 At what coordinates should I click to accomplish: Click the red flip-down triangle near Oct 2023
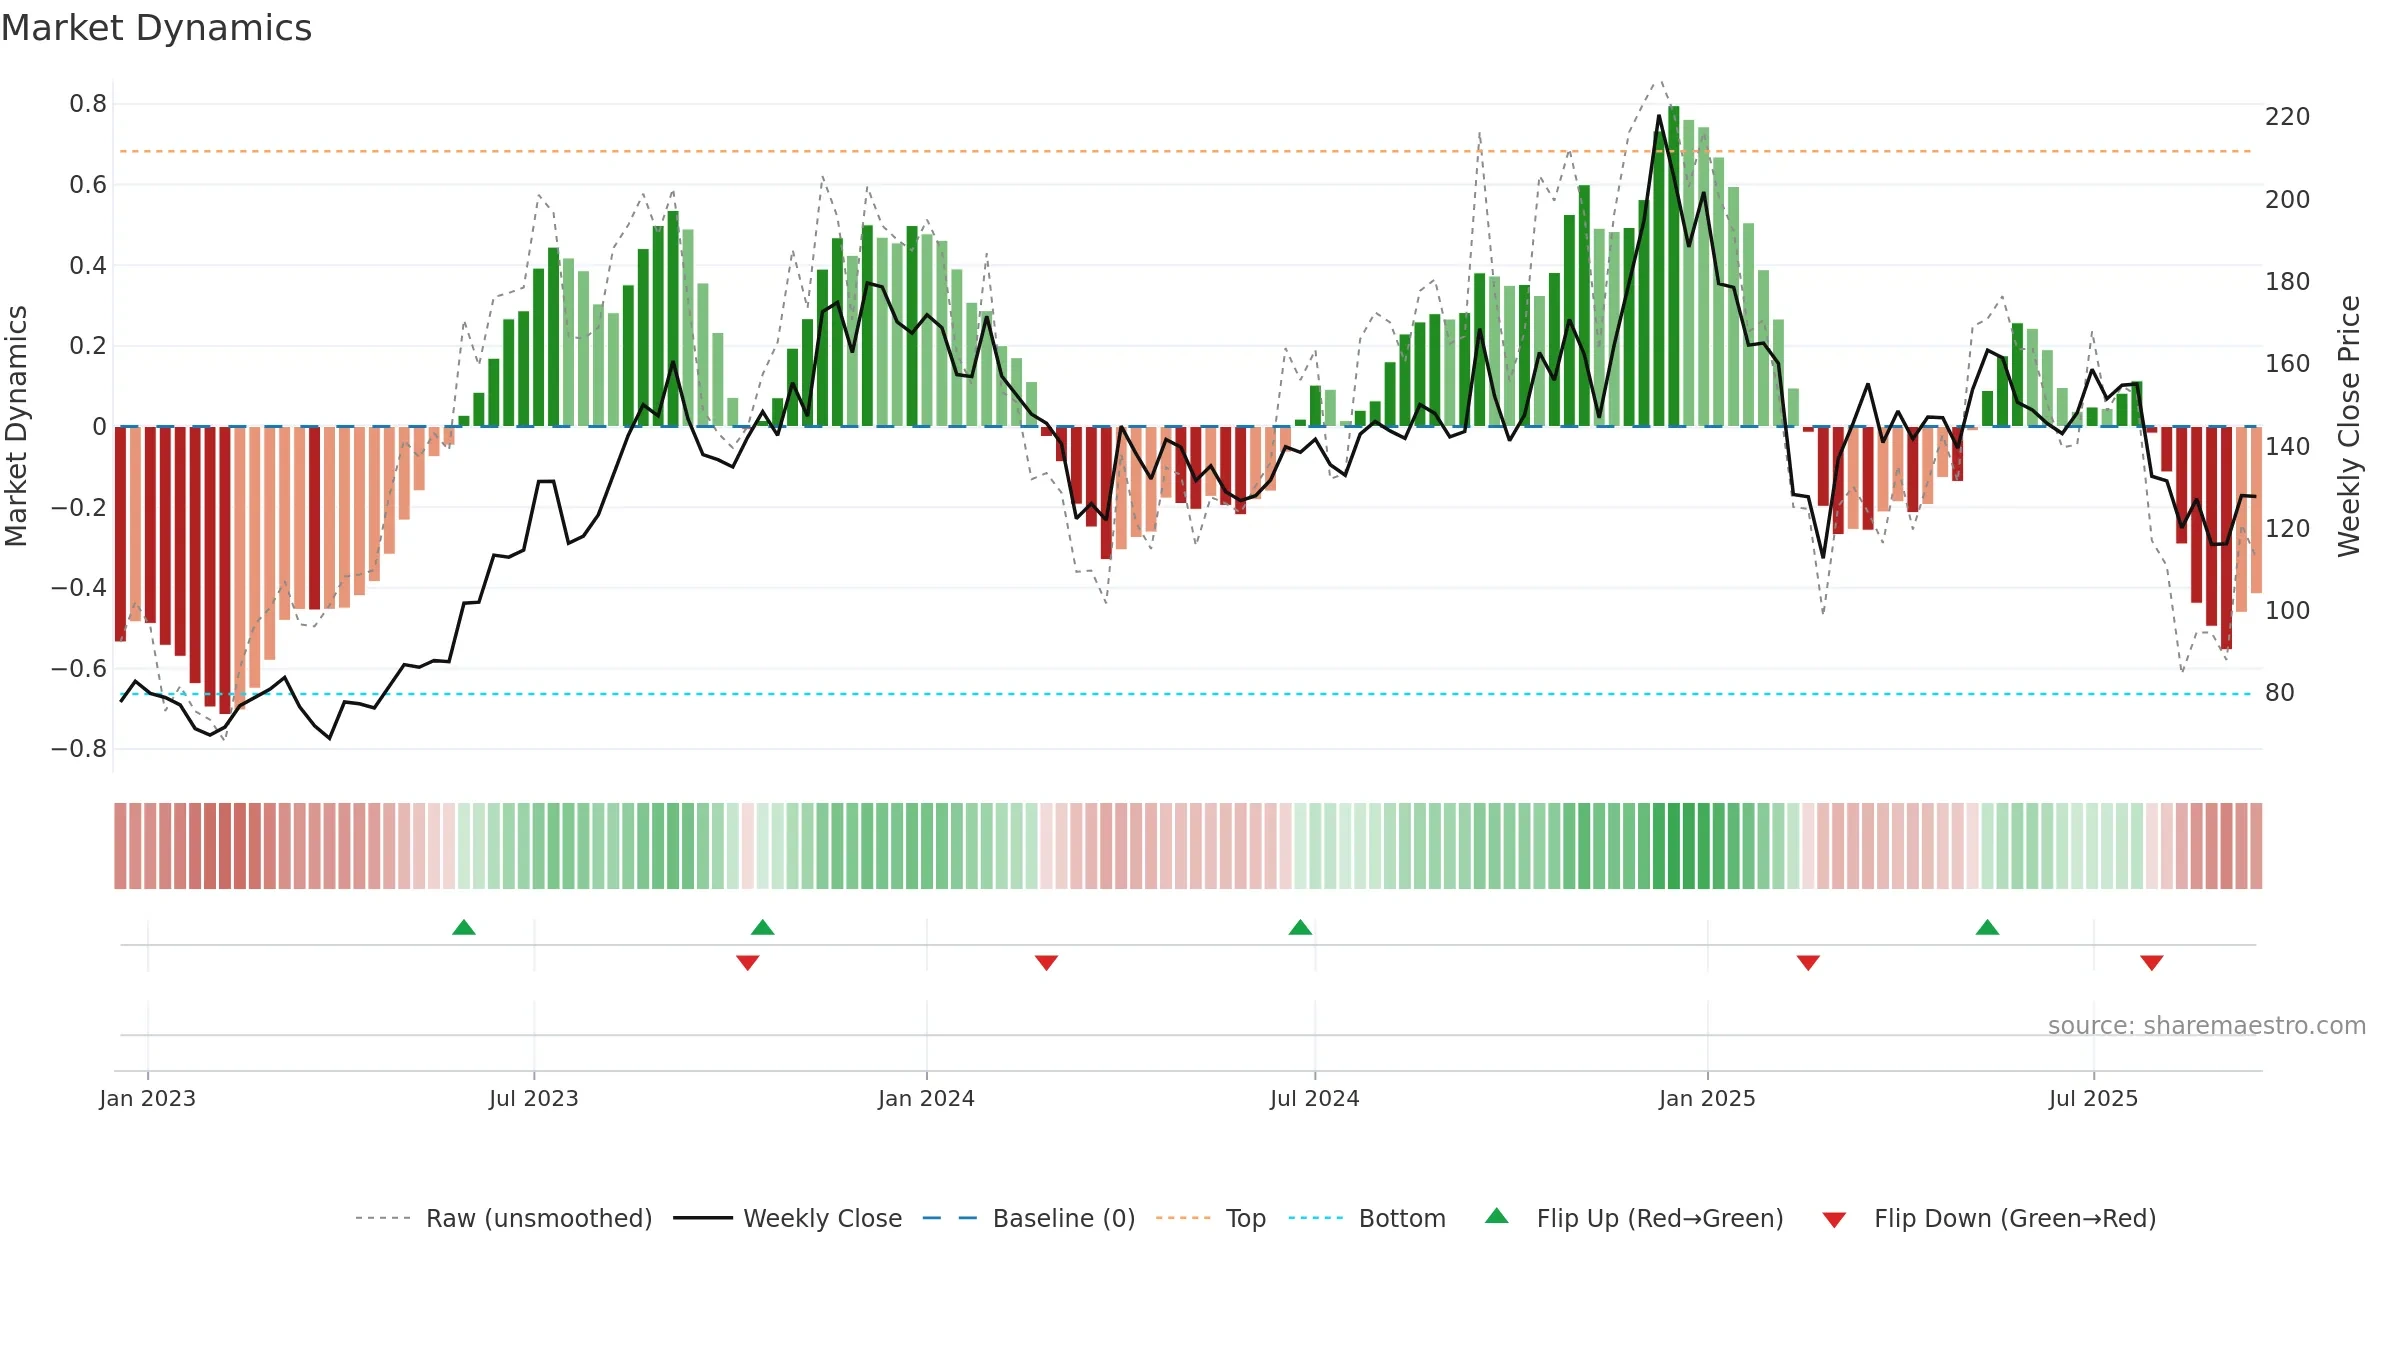coord(747,962)
